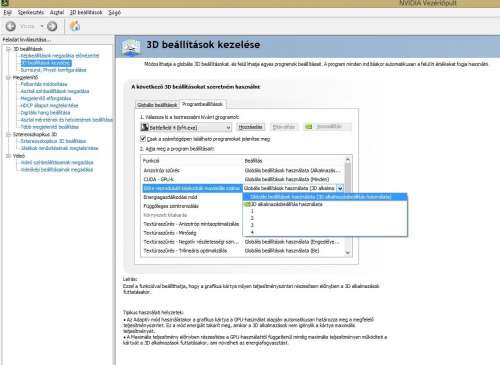Viewport: 500px width, 365px height.
Task: Open the Súgó menu
Action: coord(114,12)
